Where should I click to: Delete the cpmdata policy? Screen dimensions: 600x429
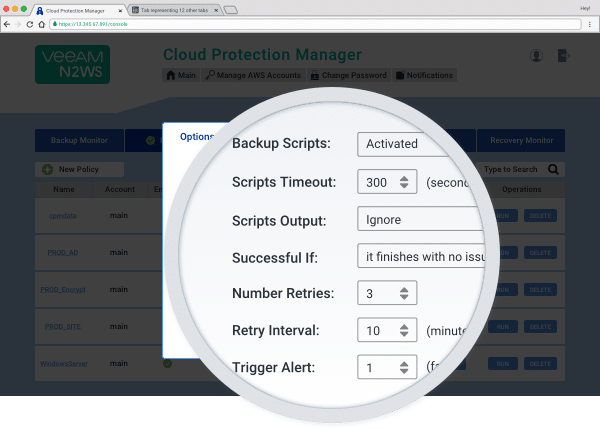pos(540,216)
